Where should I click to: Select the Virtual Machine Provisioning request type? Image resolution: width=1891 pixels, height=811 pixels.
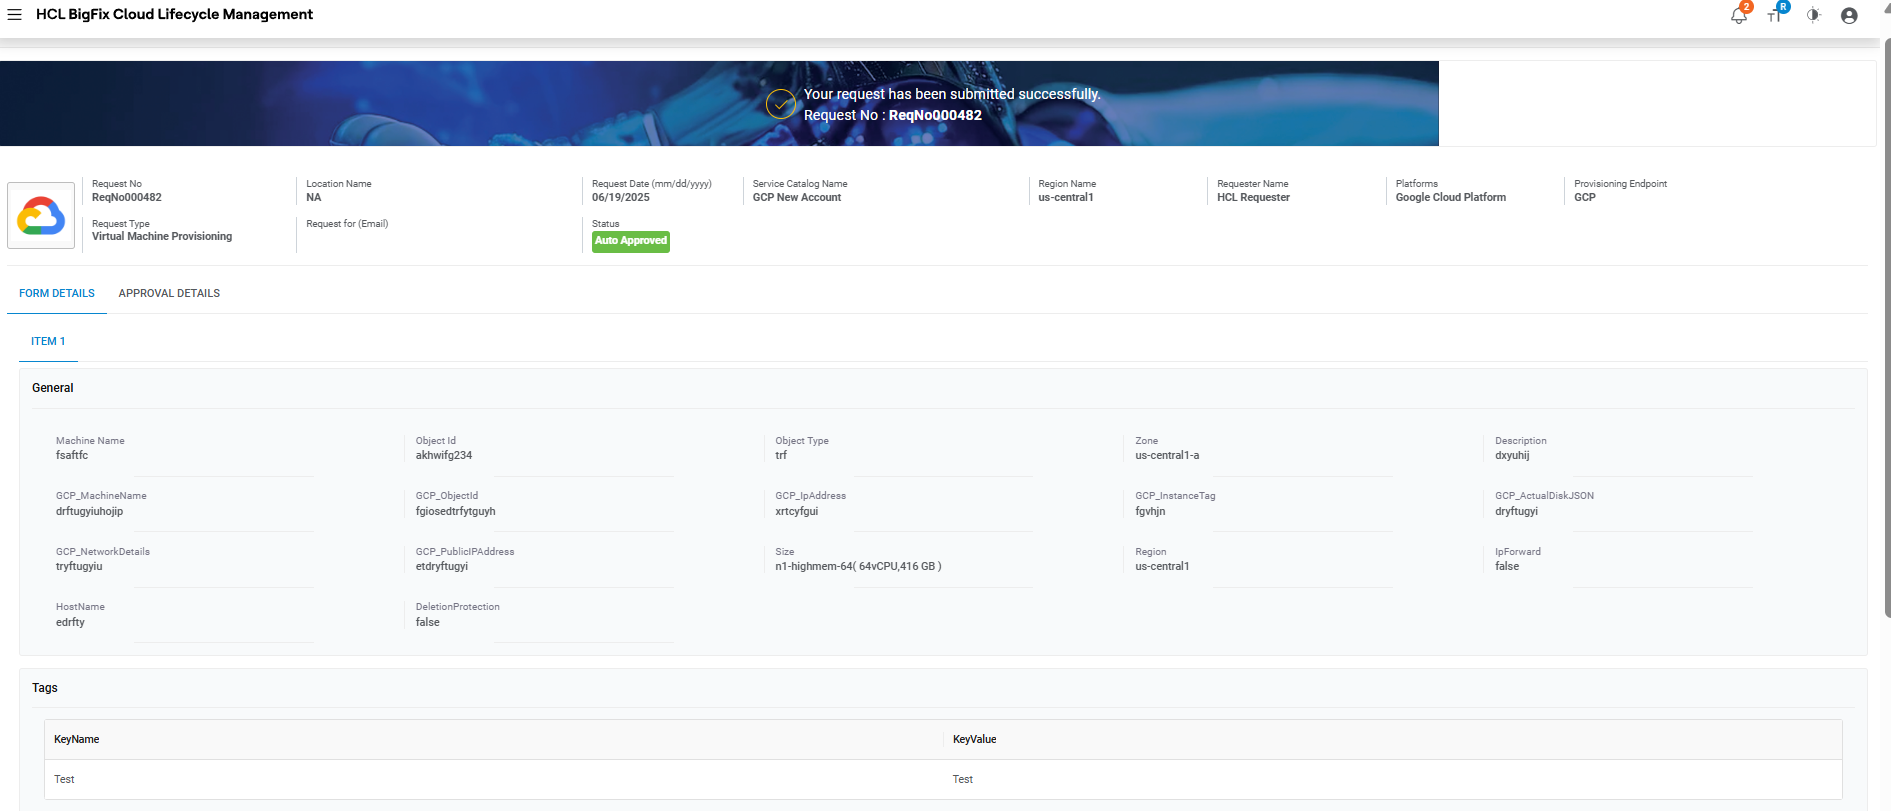162,237
